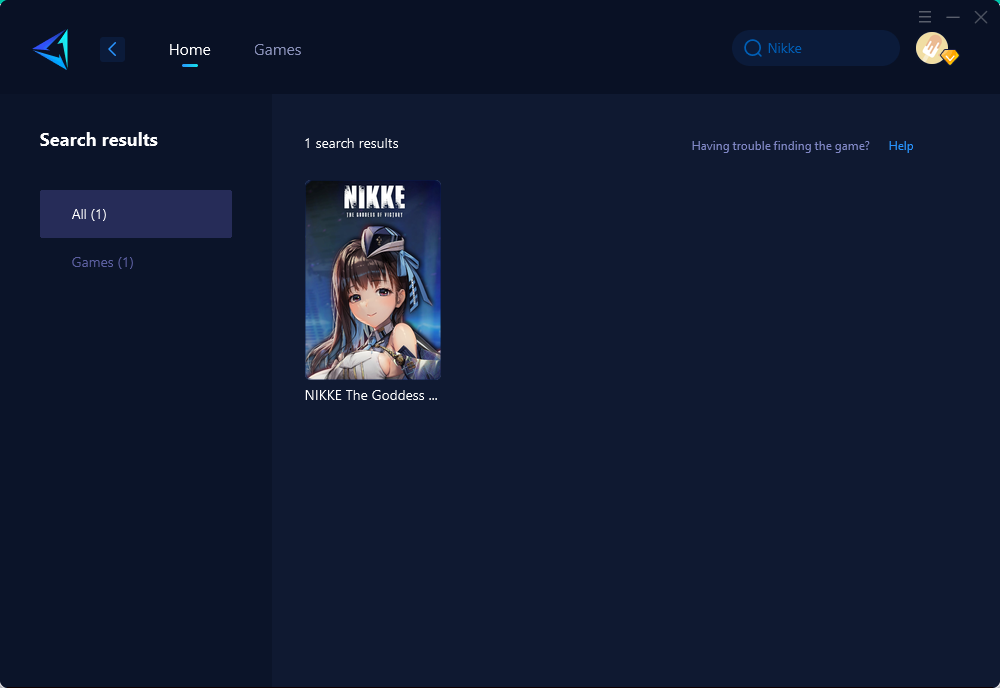Open the hamburger menu icon
Image resolution: width=1000 pixels, height=688 pixels.
point(925,17)
